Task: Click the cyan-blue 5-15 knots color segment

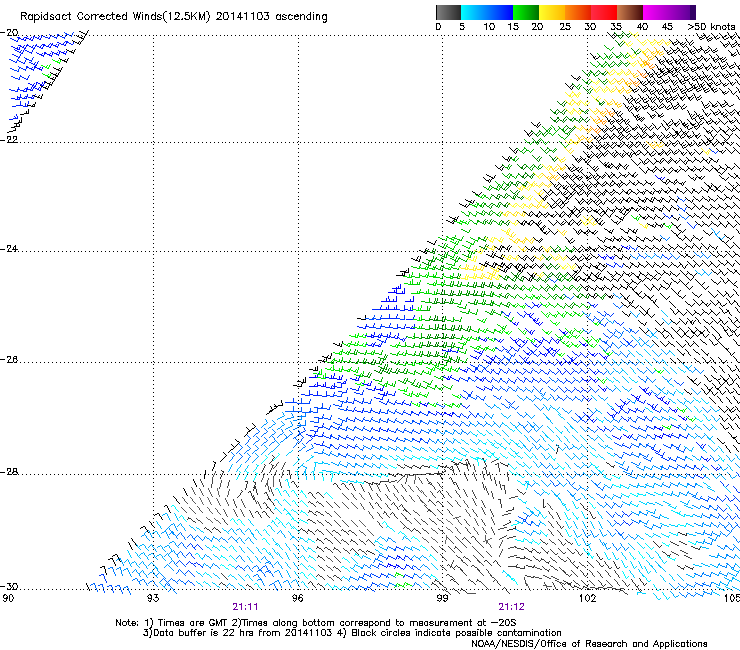Action: 487,12
